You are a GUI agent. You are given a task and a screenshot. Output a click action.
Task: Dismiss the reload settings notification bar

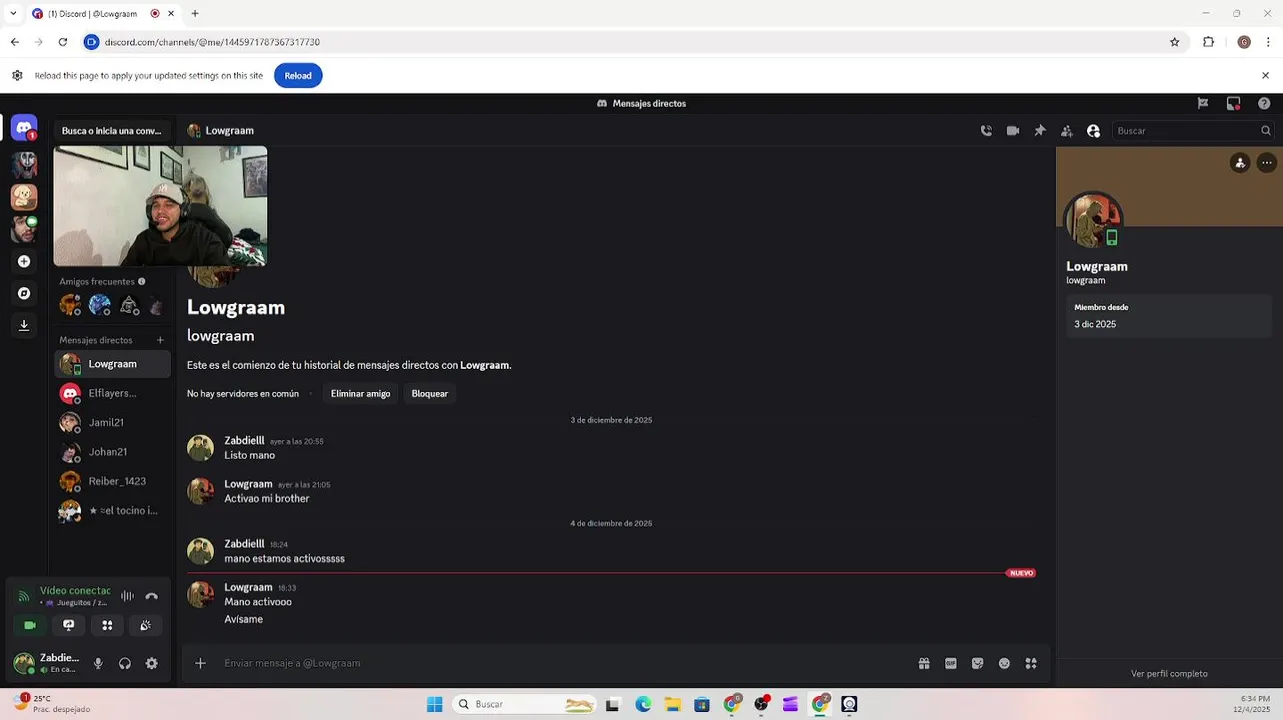coord(1265,76)
